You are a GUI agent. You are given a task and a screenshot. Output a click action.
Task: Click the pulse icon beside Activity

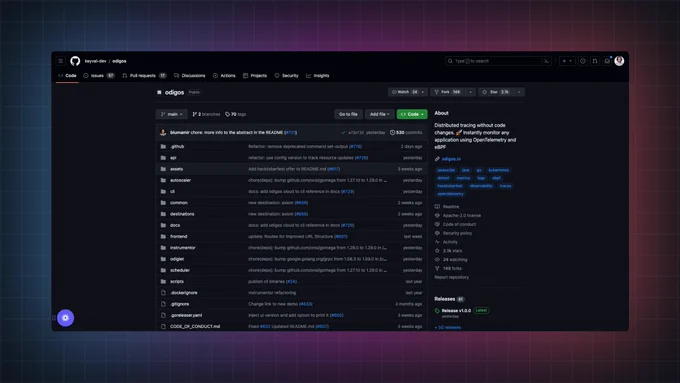click(x=437, y=242)
